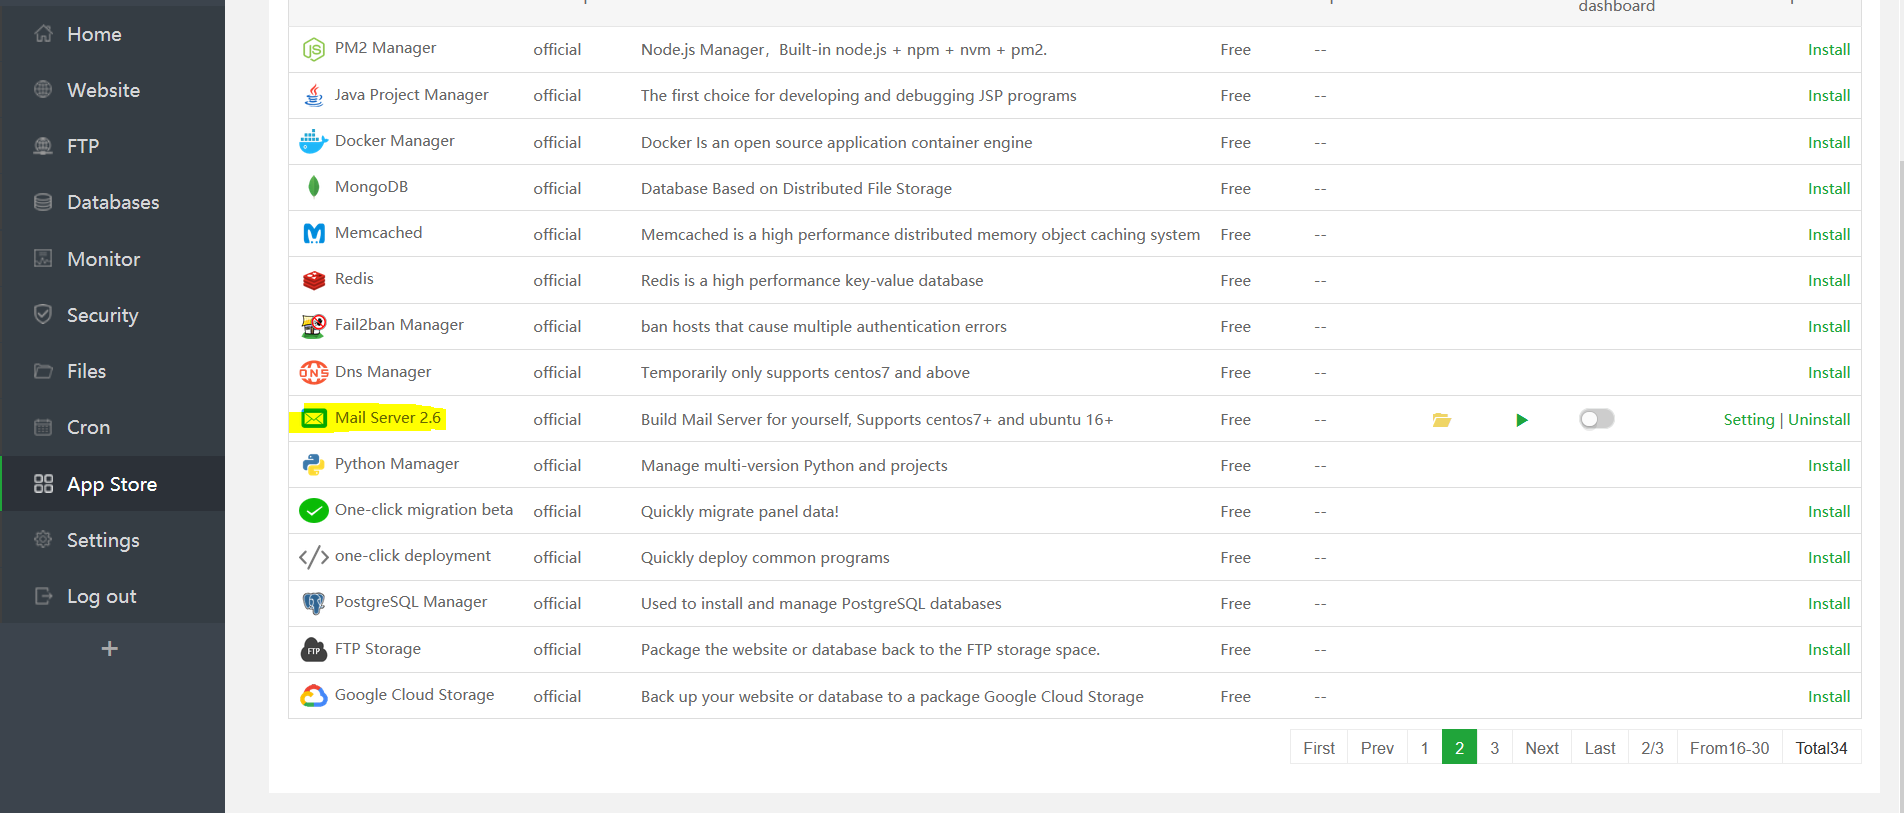Viewport: 1904px width, 813px height.
Task: Go to page 3 of results
Action: (x=1494, y=748)
